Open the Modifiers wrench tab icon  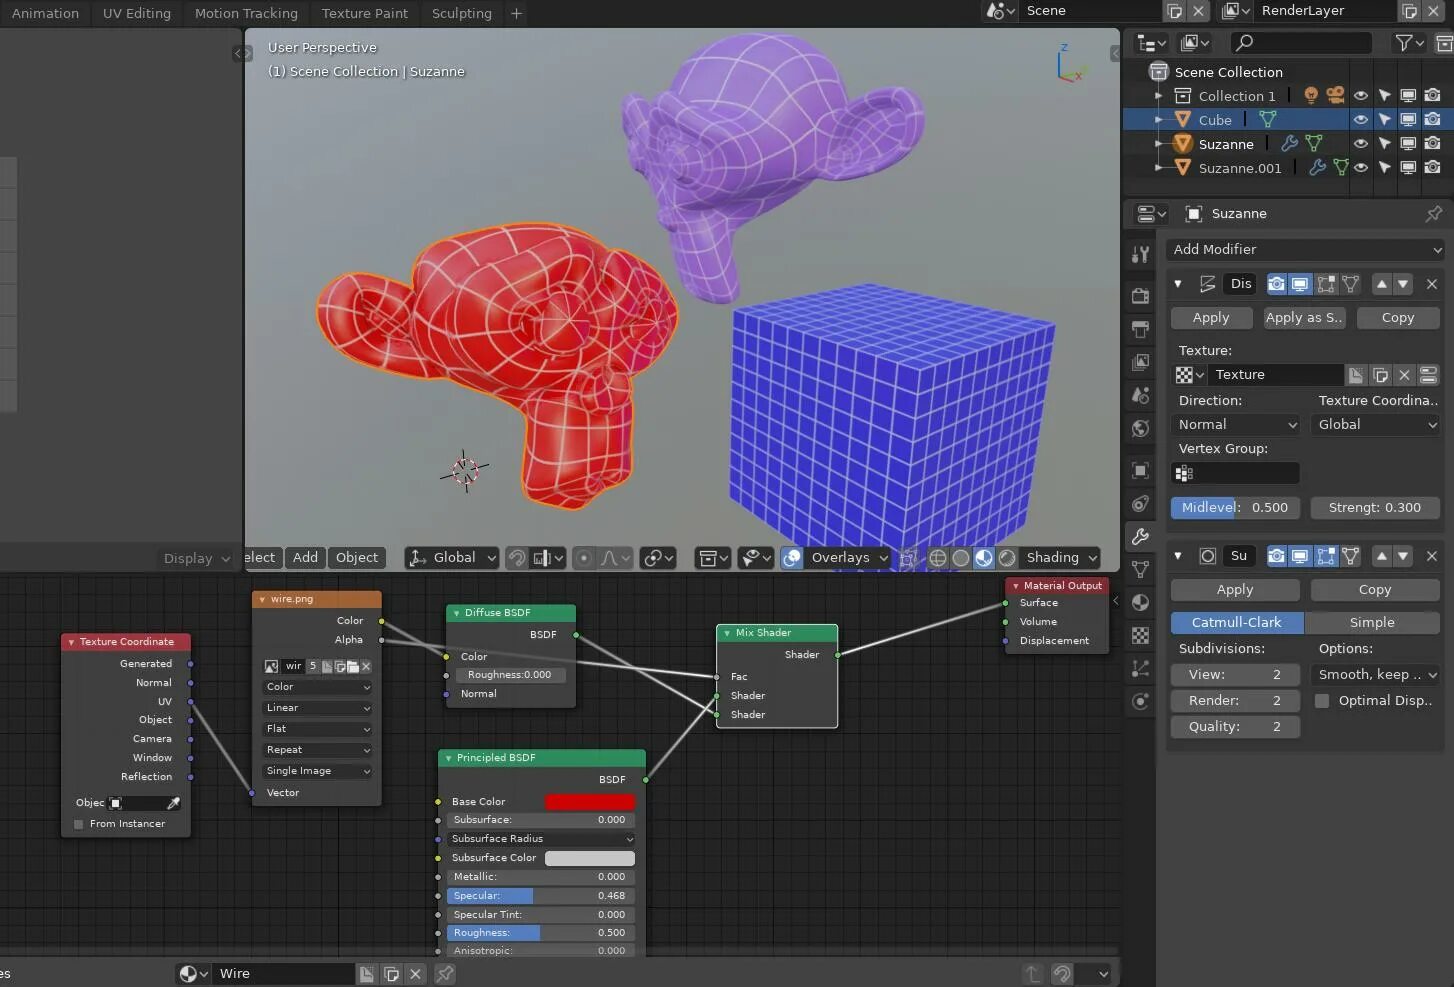[x=1140, y=536]
